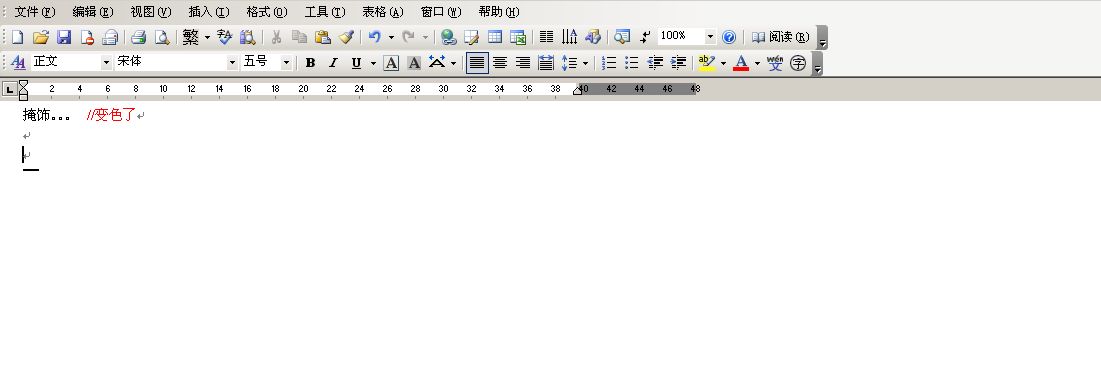Undo the last action
This screenshot has width=1101, height=387.
pyautogui.click(x=375, y=37)
